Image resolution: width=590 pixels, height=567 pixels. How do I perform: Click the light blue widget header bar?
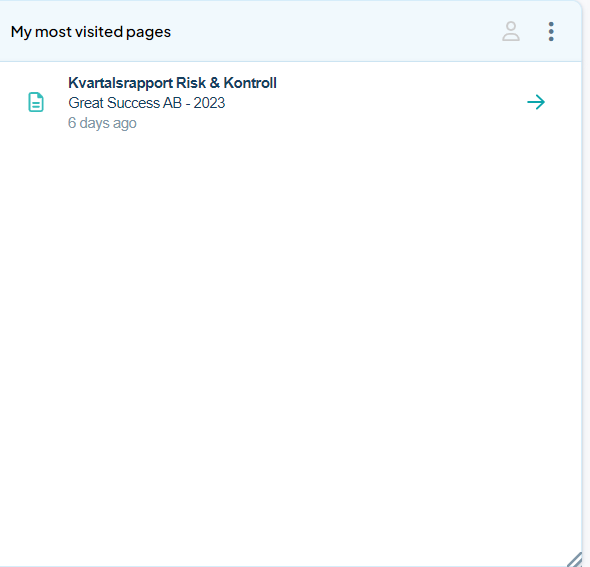[x=290, y=31]
